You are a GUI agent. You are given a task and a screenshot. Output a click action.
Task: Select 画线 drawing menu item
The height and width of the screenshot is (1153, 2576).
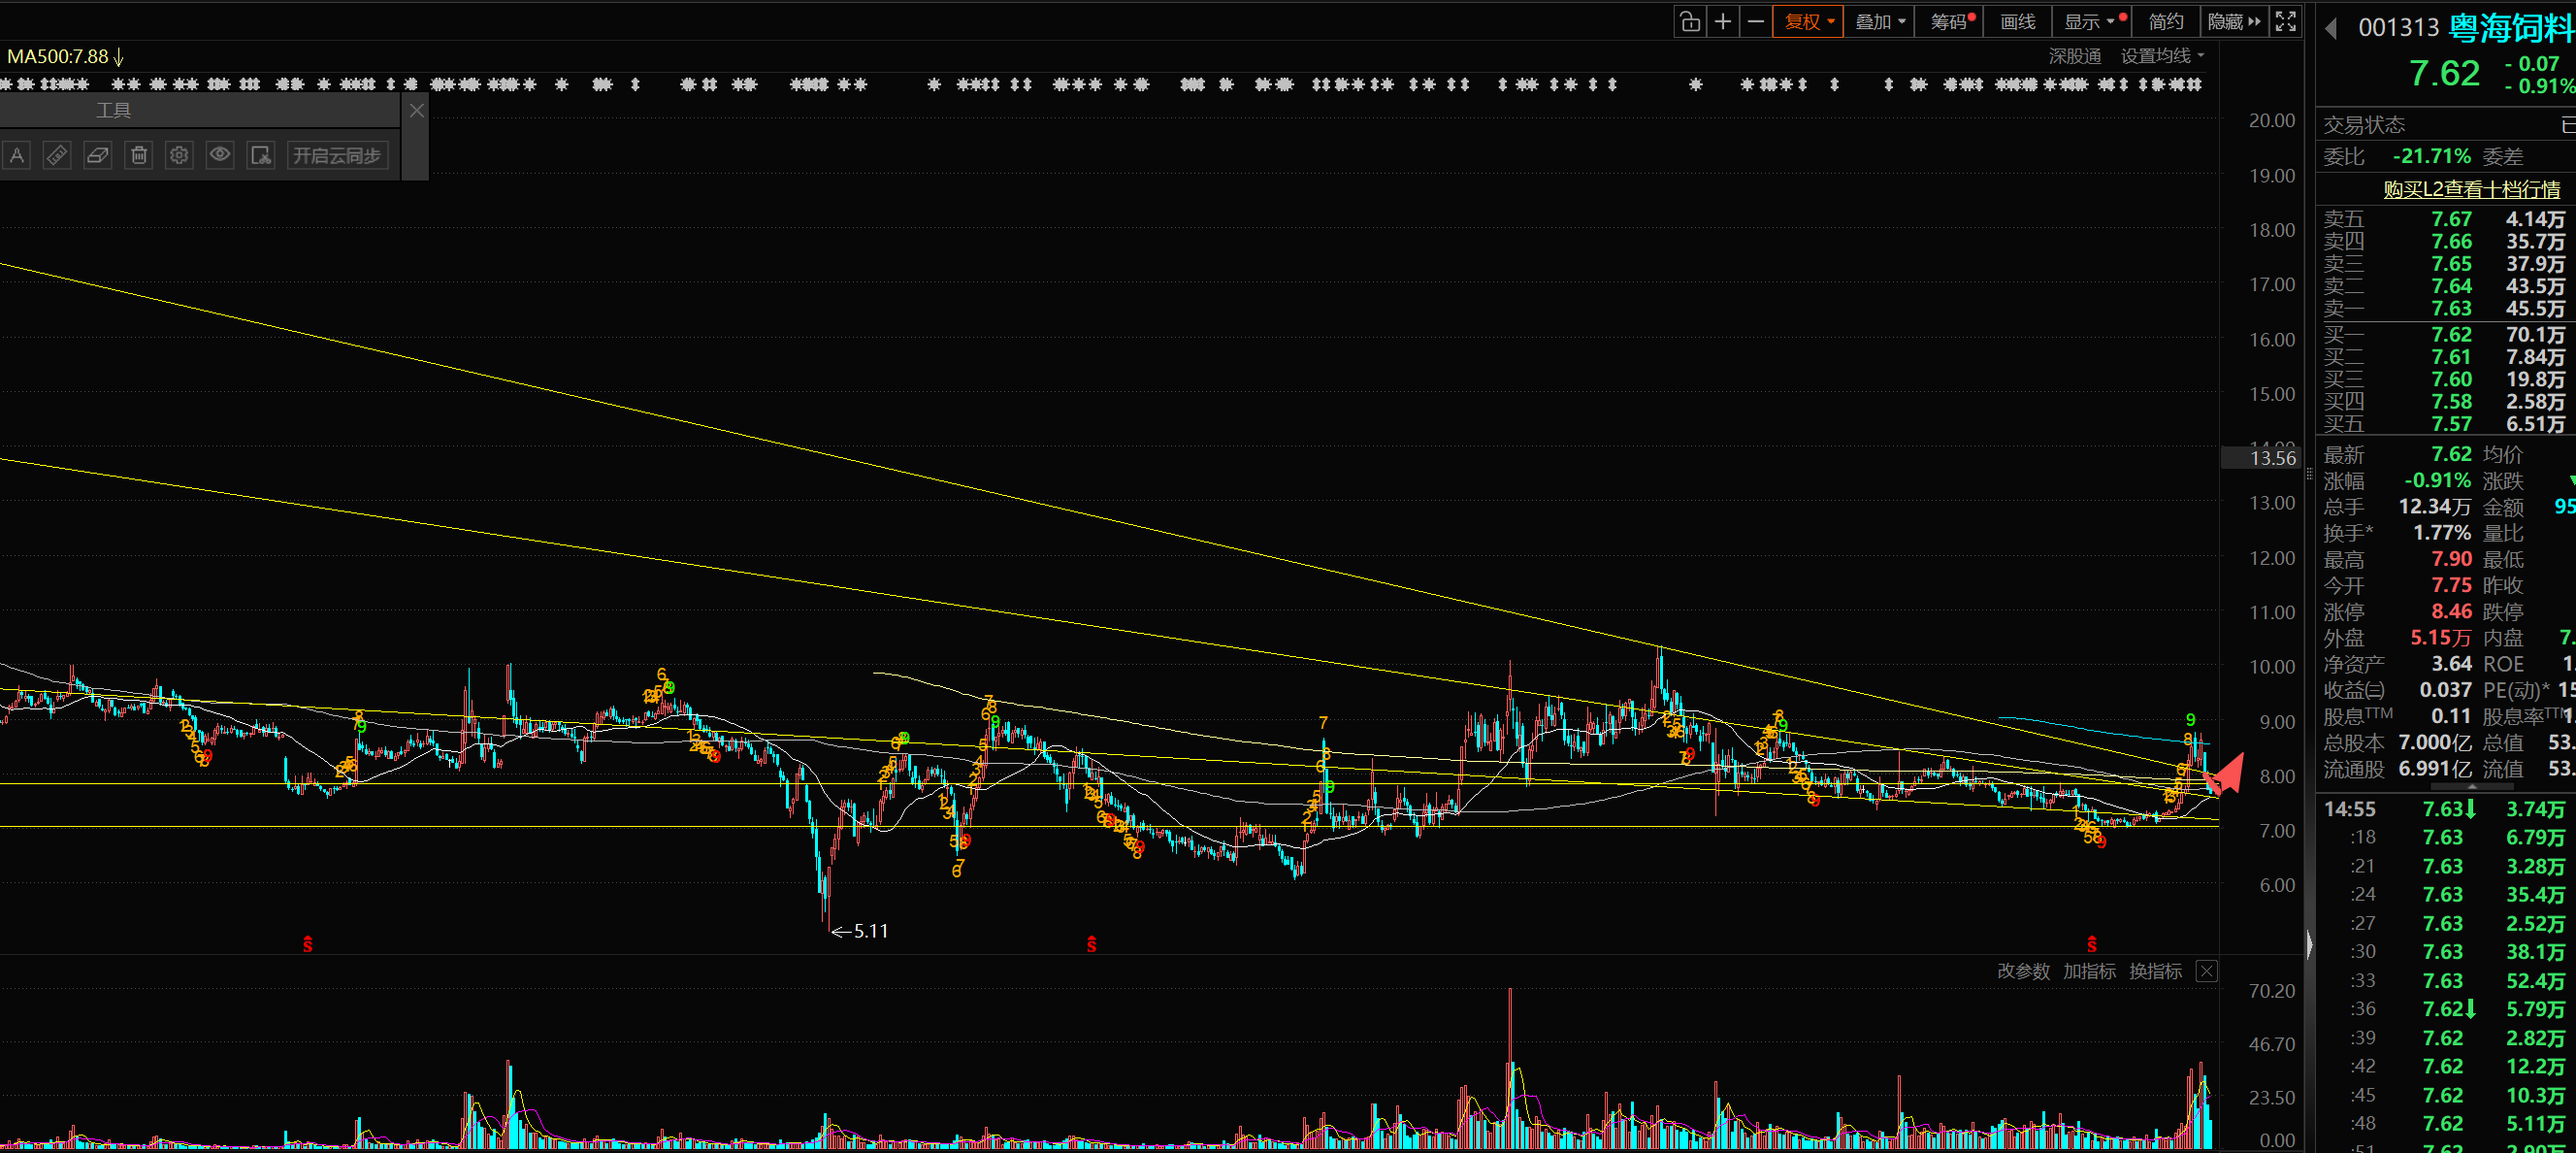[2017, 22]
